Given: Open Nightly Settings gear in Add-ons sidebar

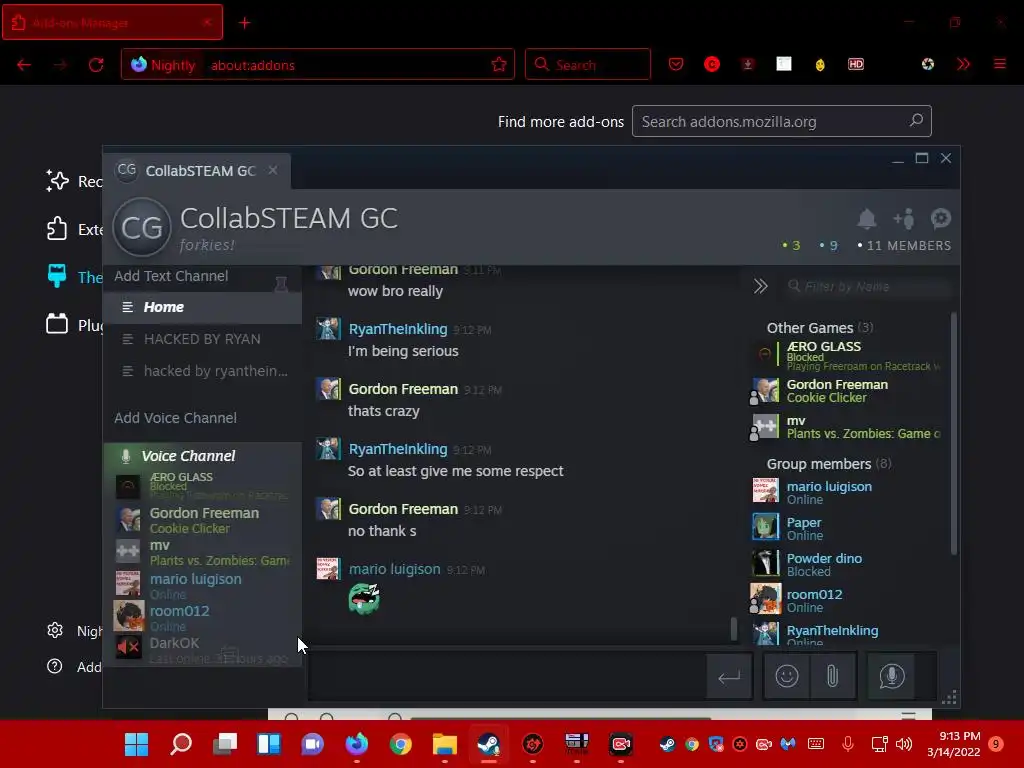Looking at the screenshot, I should coord(55,630).
